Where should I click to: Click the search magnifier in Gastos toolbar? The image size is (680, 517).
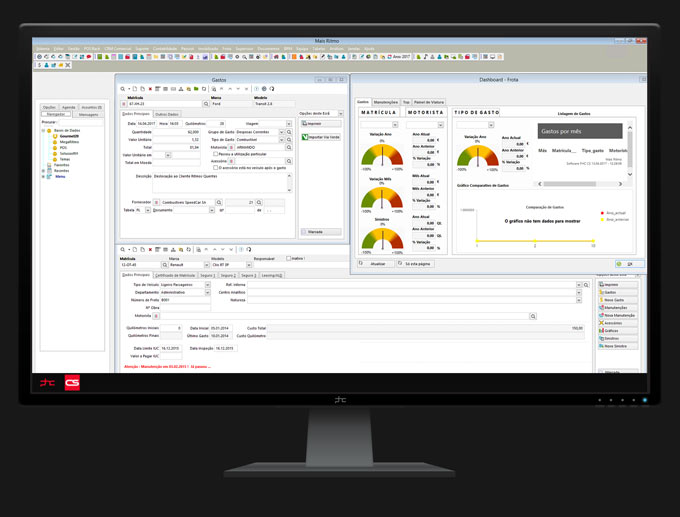(x=124, y=89)
